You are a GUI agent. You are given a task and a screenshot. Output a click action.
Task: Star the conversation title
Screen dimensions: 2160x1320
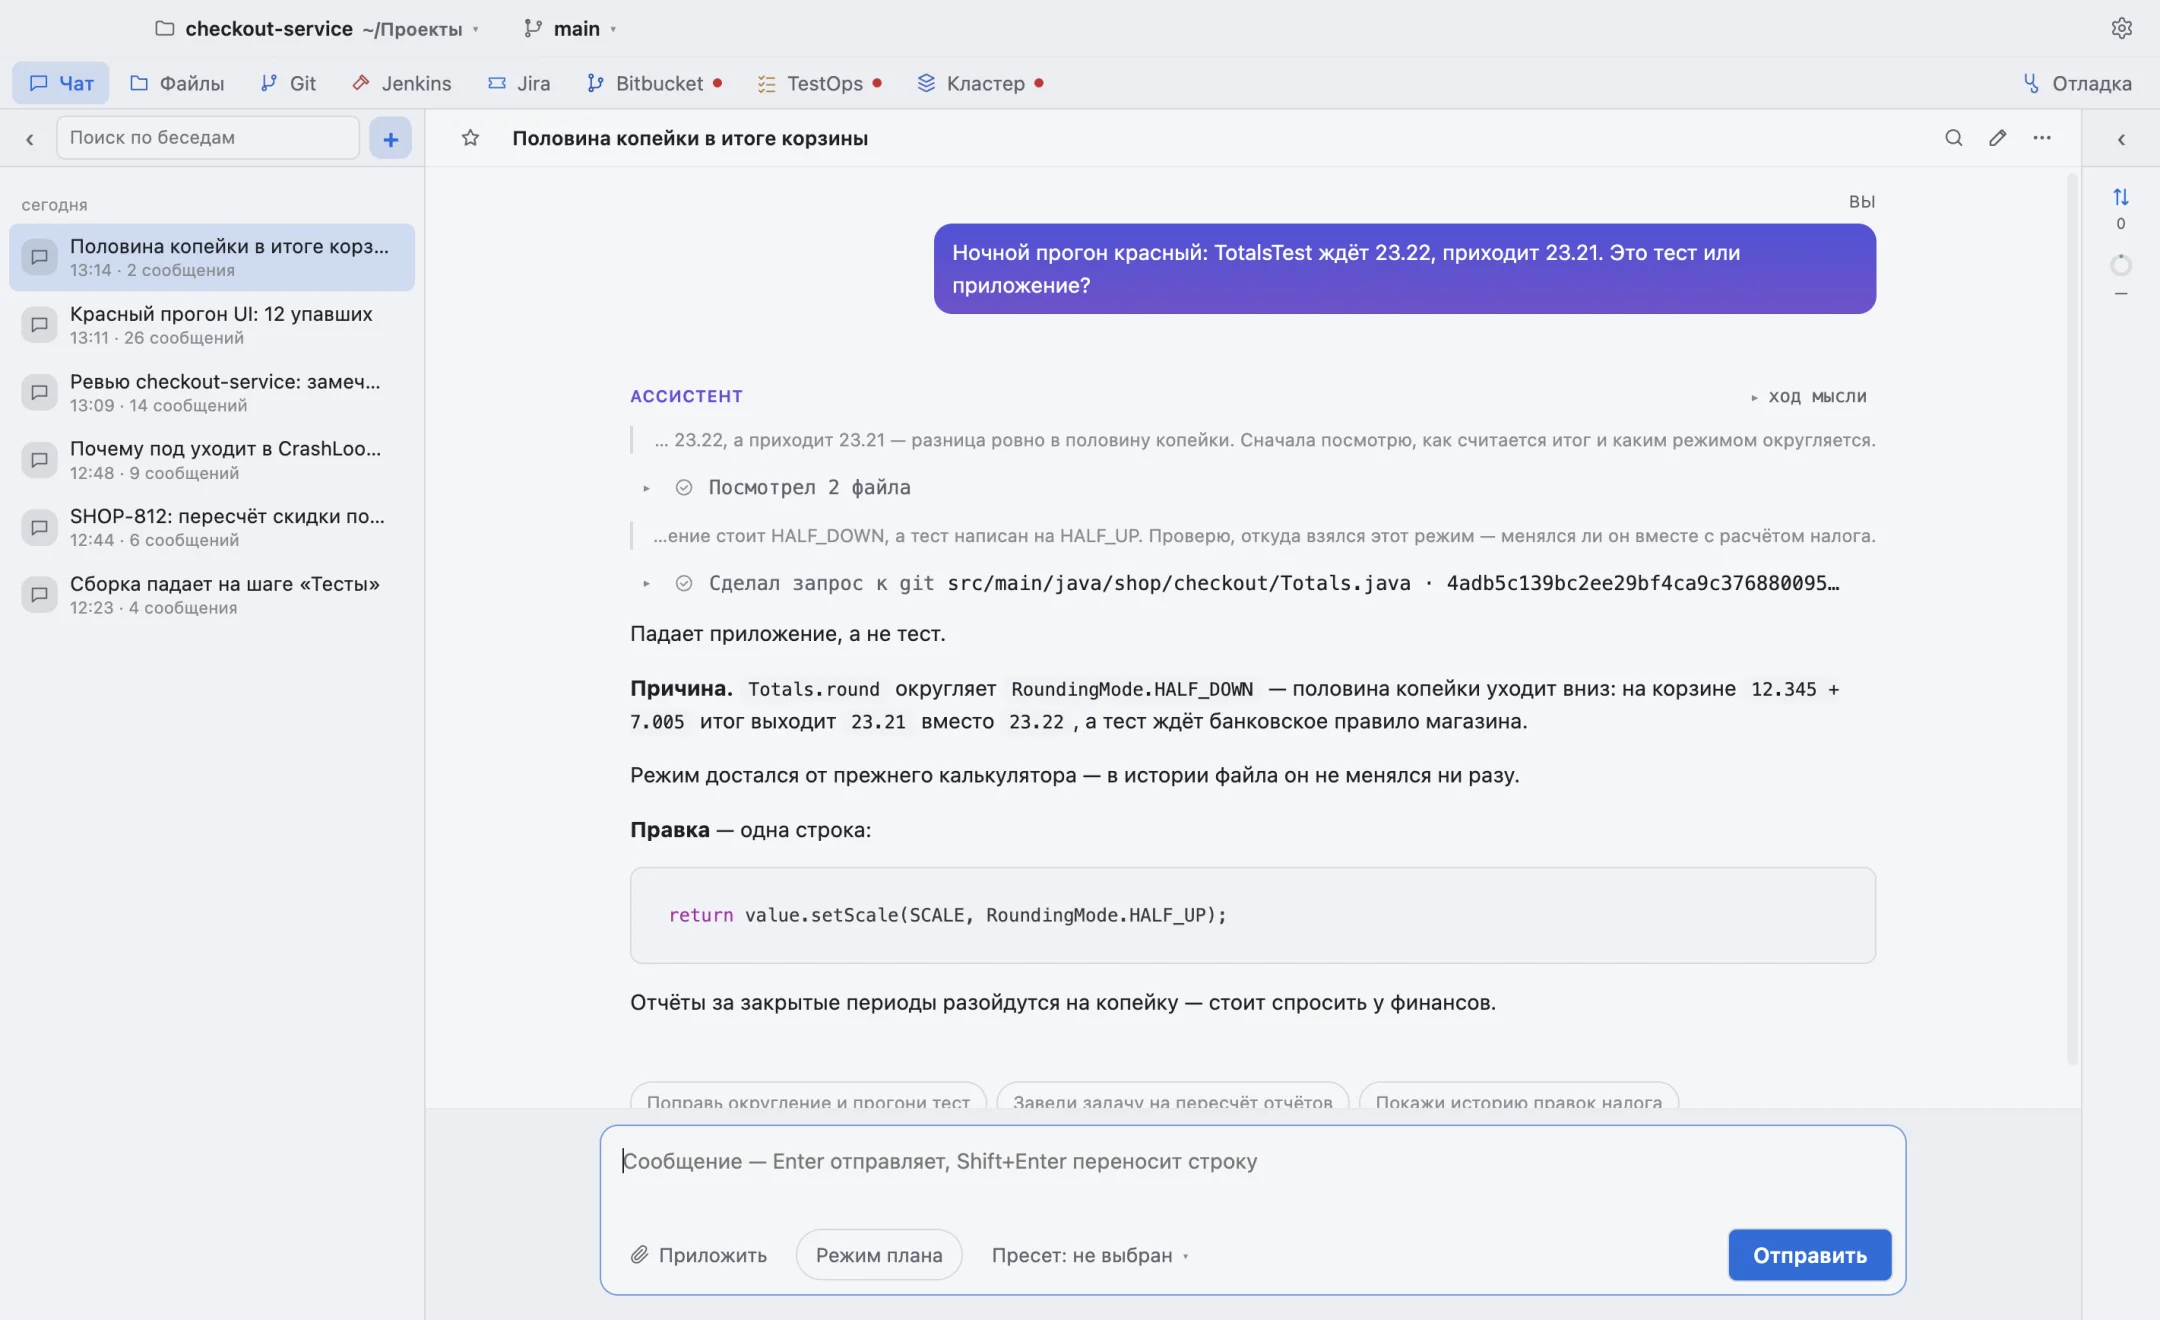point(470,138)
